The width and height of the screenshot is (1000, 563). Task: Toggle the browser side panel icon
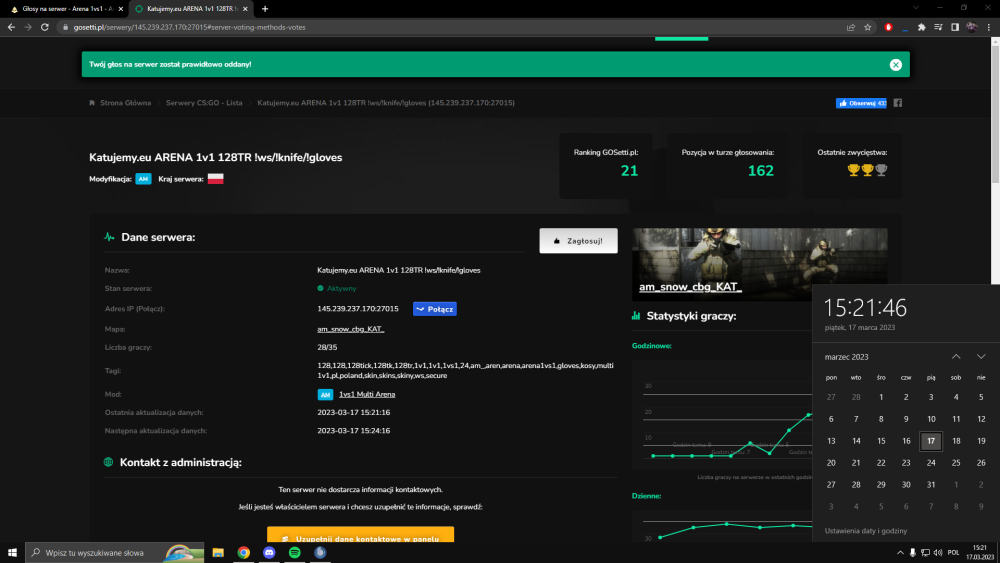955,27
